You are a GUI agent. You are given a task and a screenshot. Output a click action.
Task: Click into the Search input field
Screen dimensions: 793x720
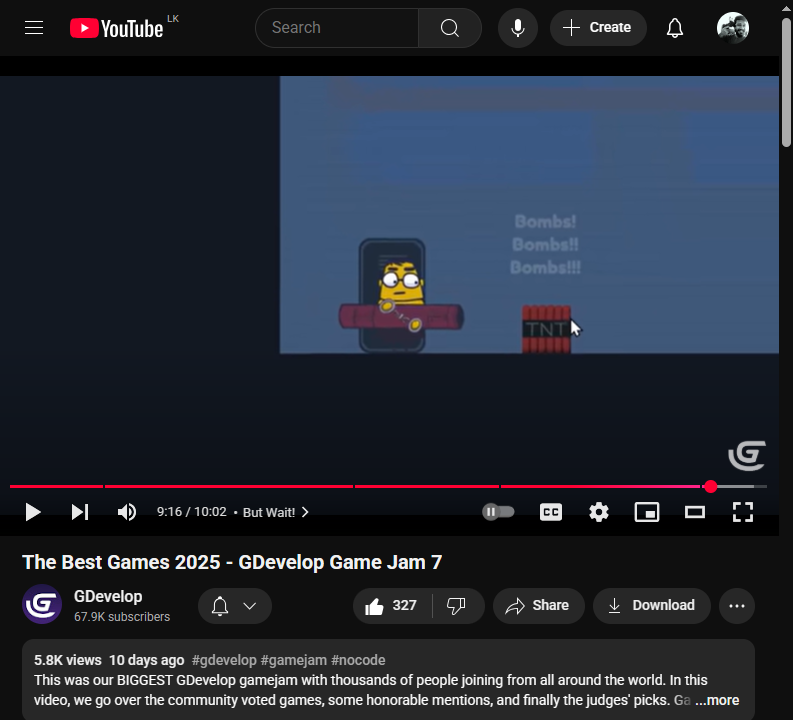pos(337,28)
